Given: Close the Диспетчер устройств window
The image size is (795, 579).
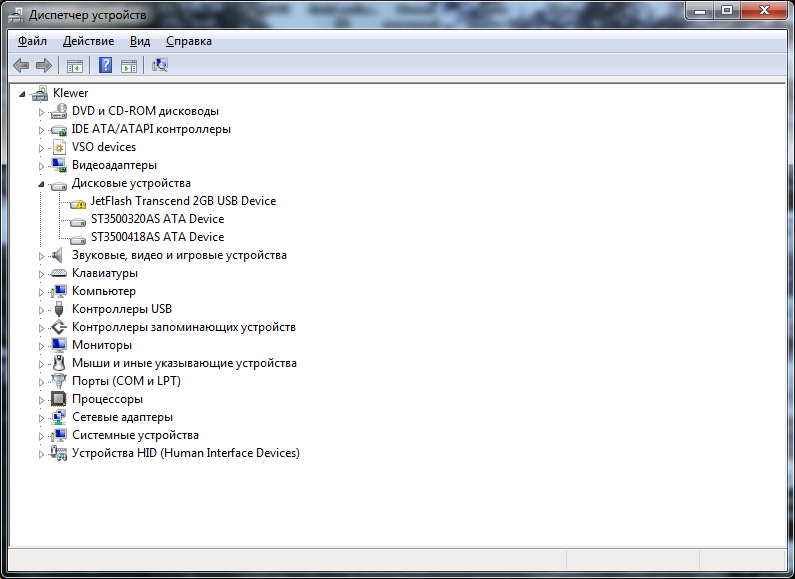Looking at the screenshot, I should [x=765, y=11].
